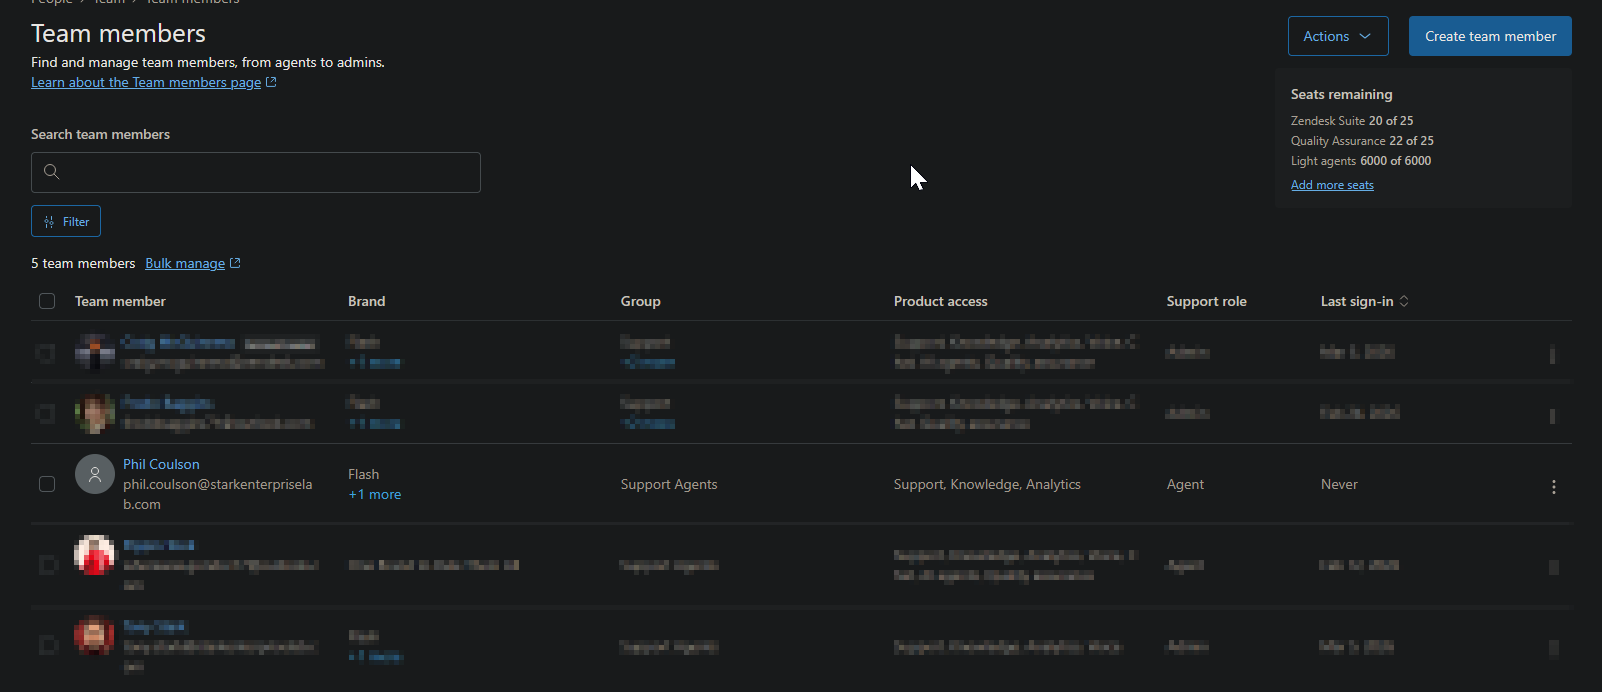Focus the Search team members field
1602x692 pixels.
[256, 172]
